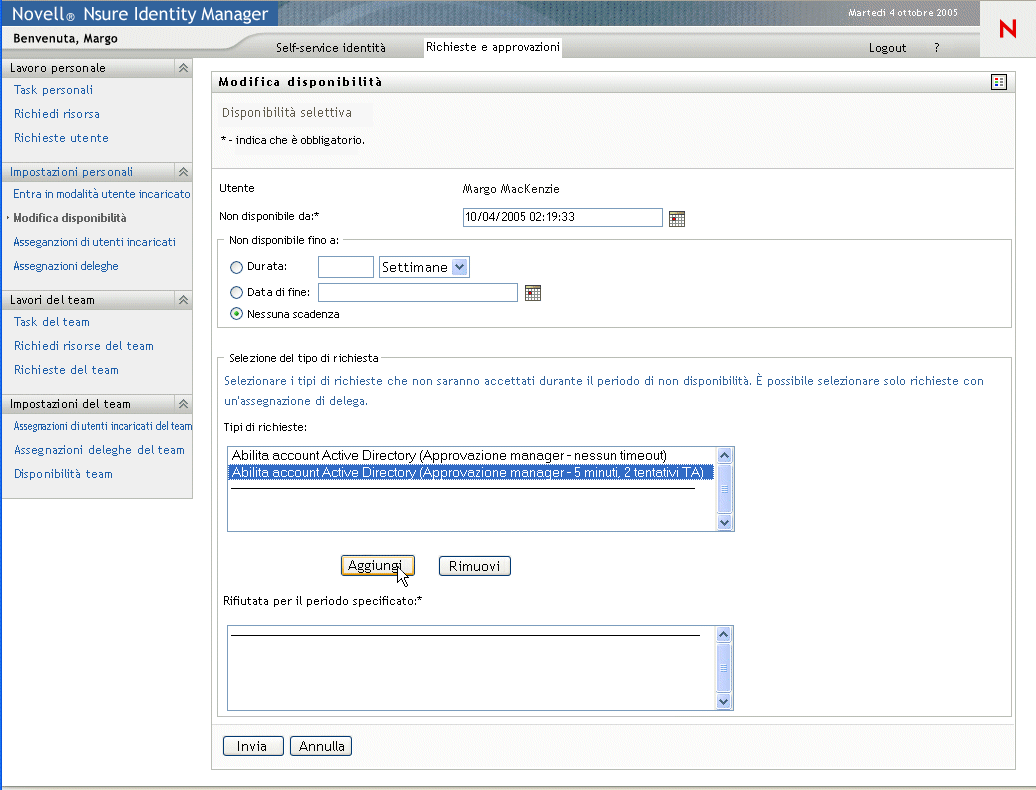This screenshot has height=790, width=1036.
Task: Click down arrow of Tipi di richieste scrollbar
Action: pos(724,522)
